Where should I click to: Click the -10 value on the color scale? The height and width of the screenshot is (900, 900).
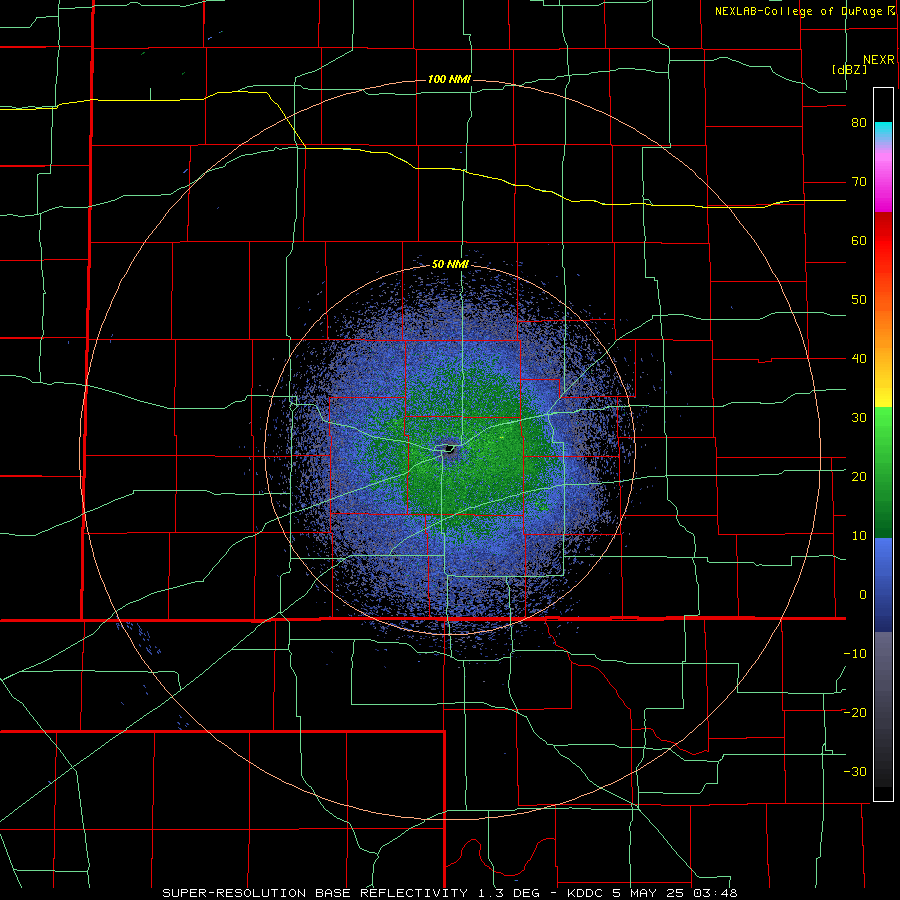click(855, 654)
